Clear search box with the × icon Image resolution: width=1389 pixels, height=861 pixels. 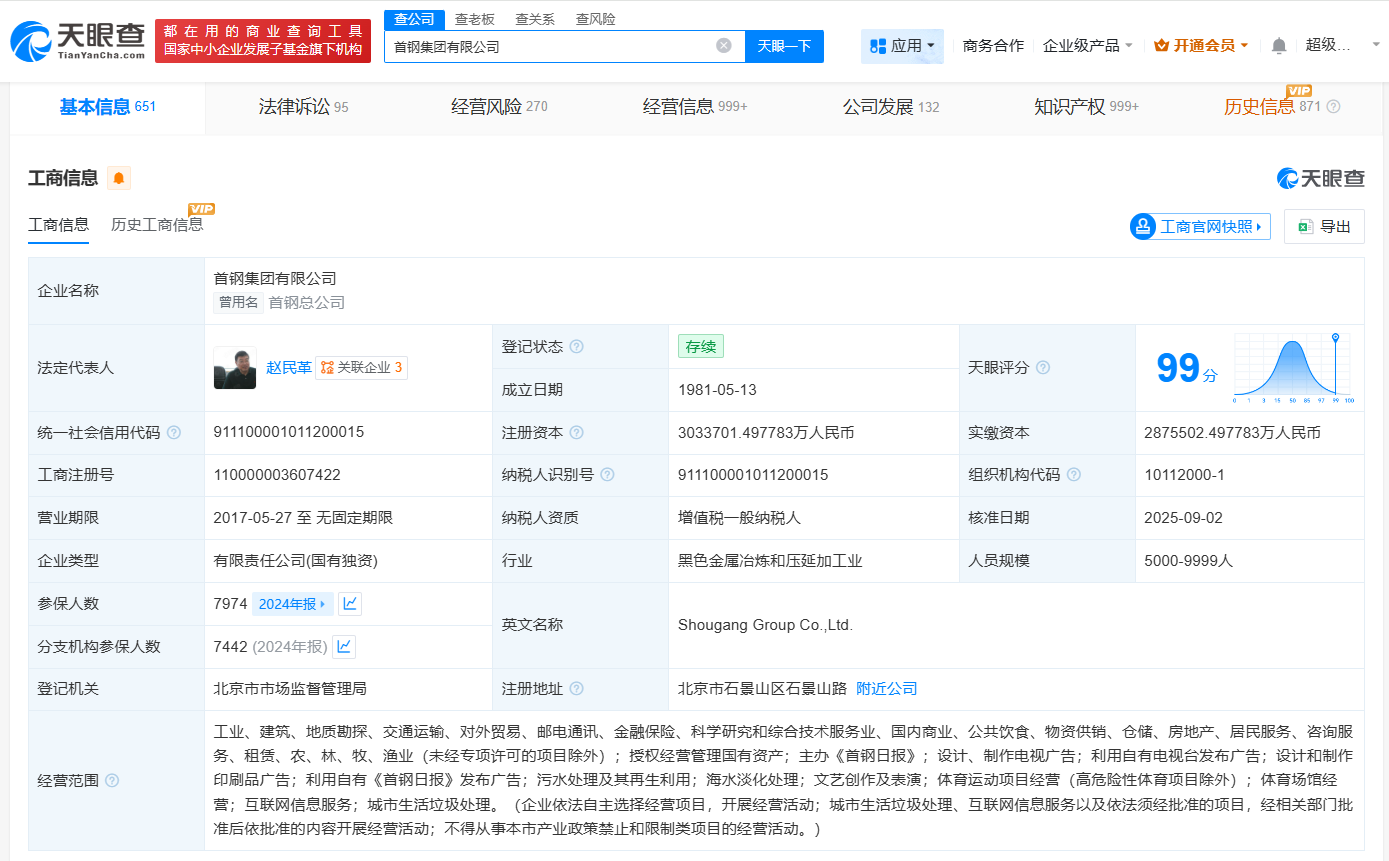tap(724, 46)
